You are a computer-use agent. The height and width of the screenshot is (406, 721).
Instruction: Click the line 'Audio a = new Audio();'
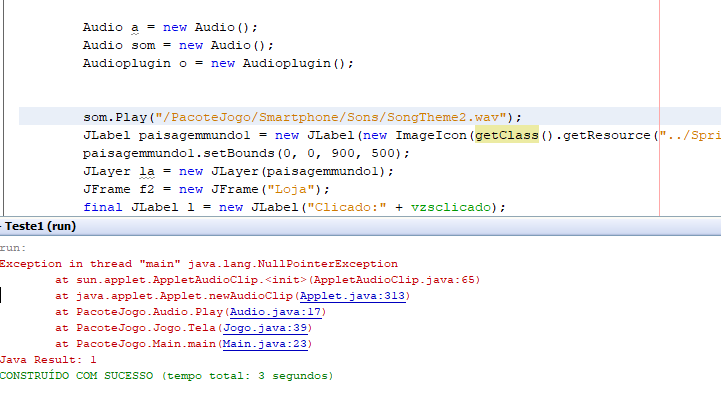click(x=170, y=28)
